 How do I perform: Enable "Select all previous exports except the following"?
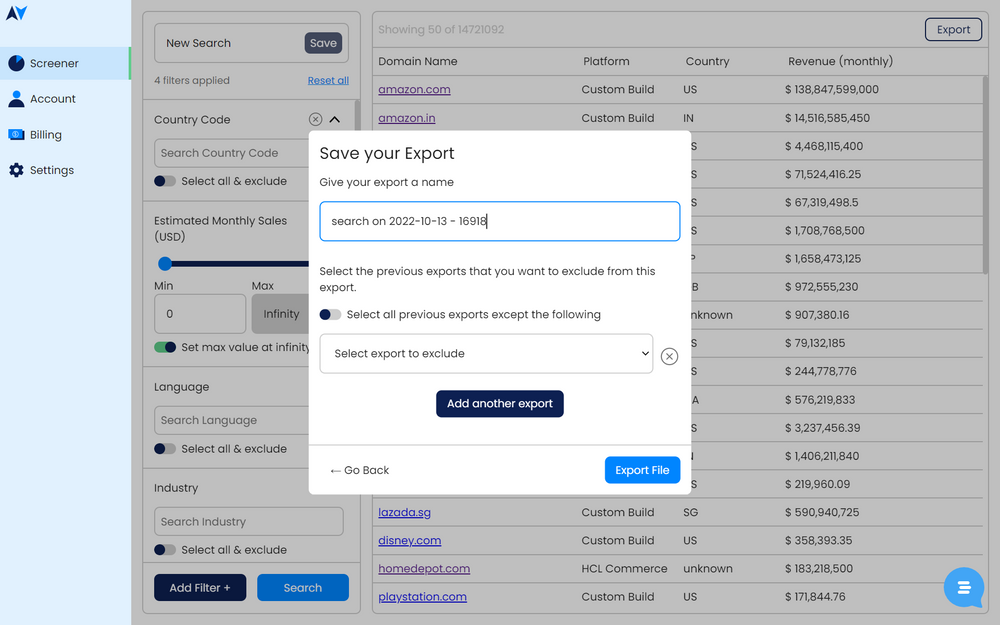click(328, 314)
